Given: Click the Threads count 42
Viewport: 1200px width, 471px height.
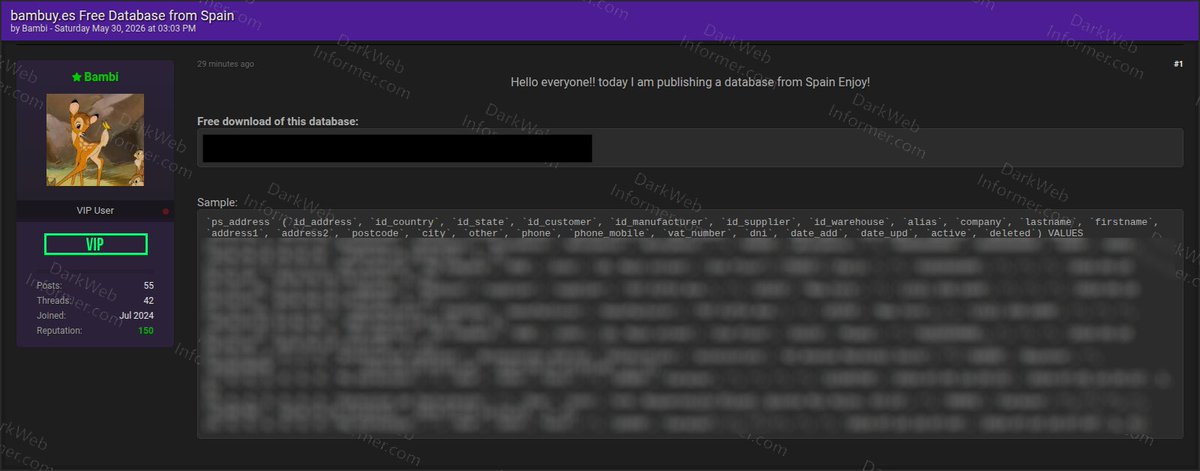Looking at the screenshot, I should coord(147,300).
